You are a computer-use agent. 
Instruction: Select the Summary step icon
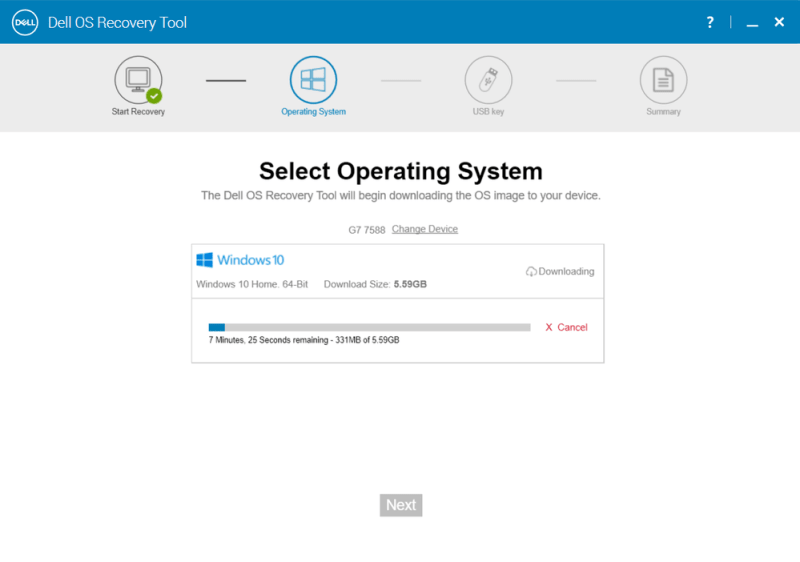point(663,80)
